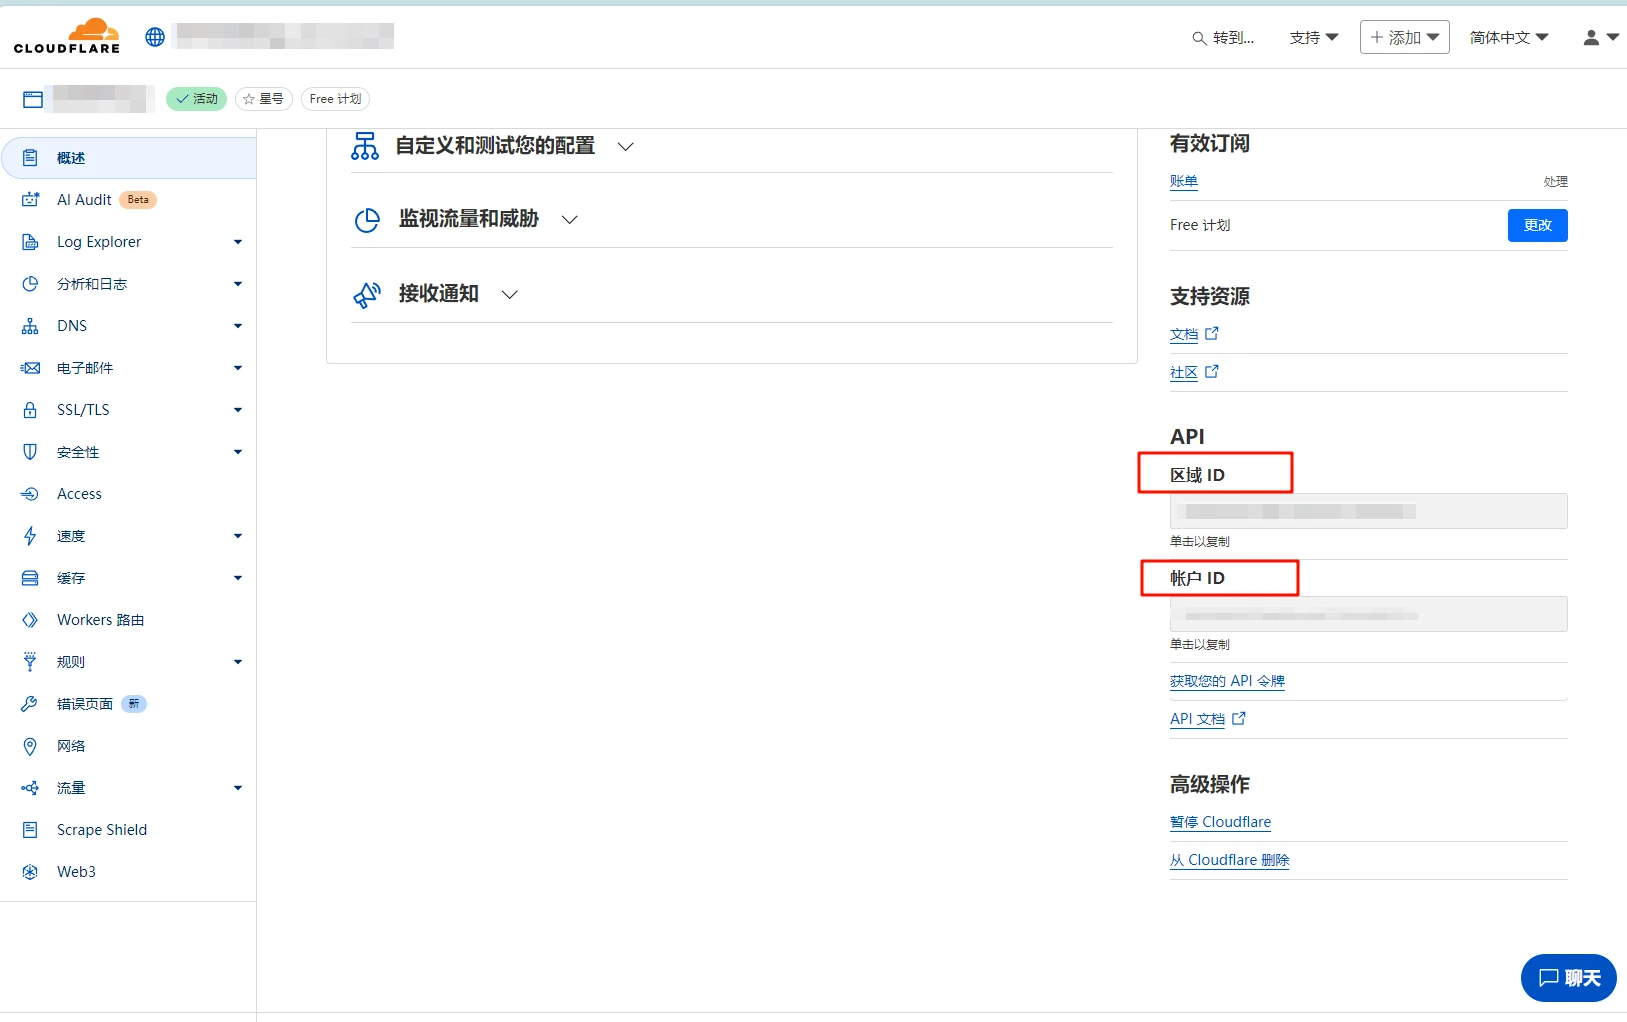The image size is (1627, 1022).
Task: Click the Scrape Shield document icon
Action: (30, 830)
